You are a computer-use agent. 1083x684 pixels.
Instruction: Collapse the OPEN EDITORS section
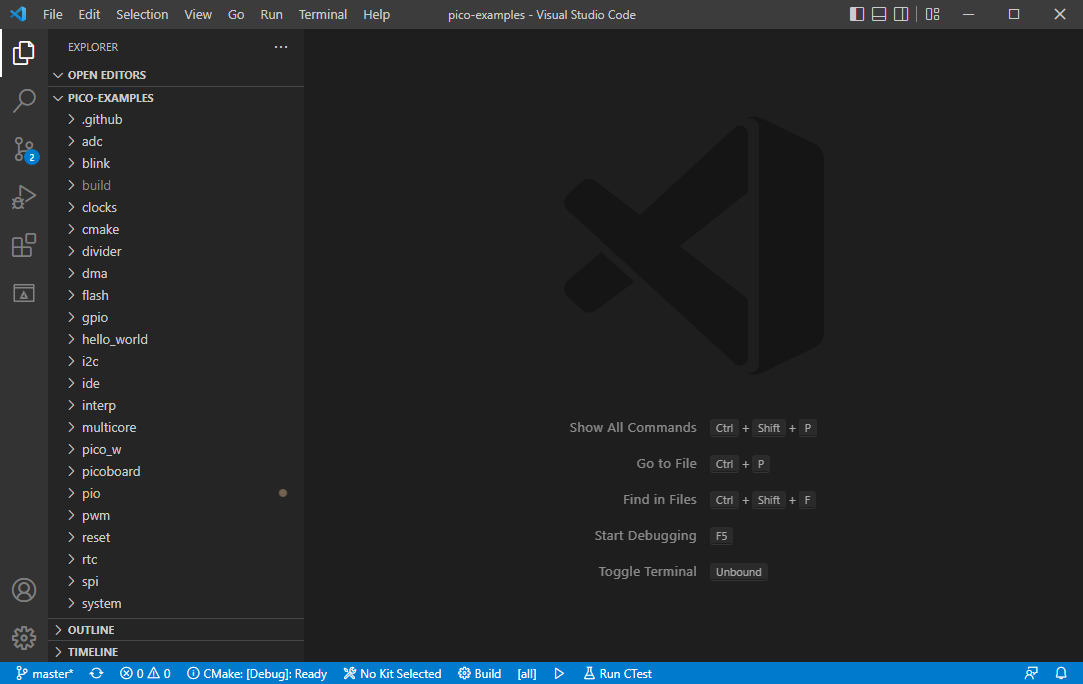click(176, 75)
